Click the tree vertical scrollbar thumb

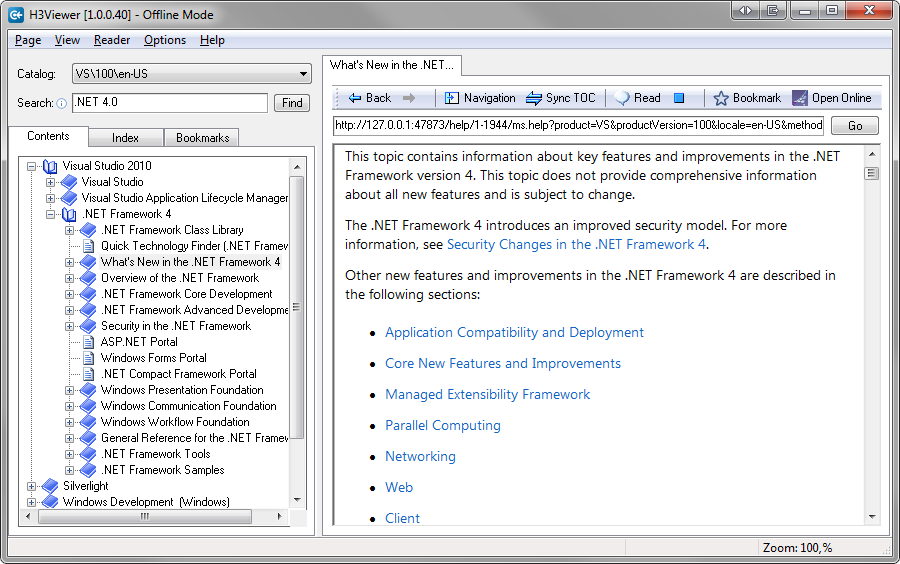tap(297, 308)
